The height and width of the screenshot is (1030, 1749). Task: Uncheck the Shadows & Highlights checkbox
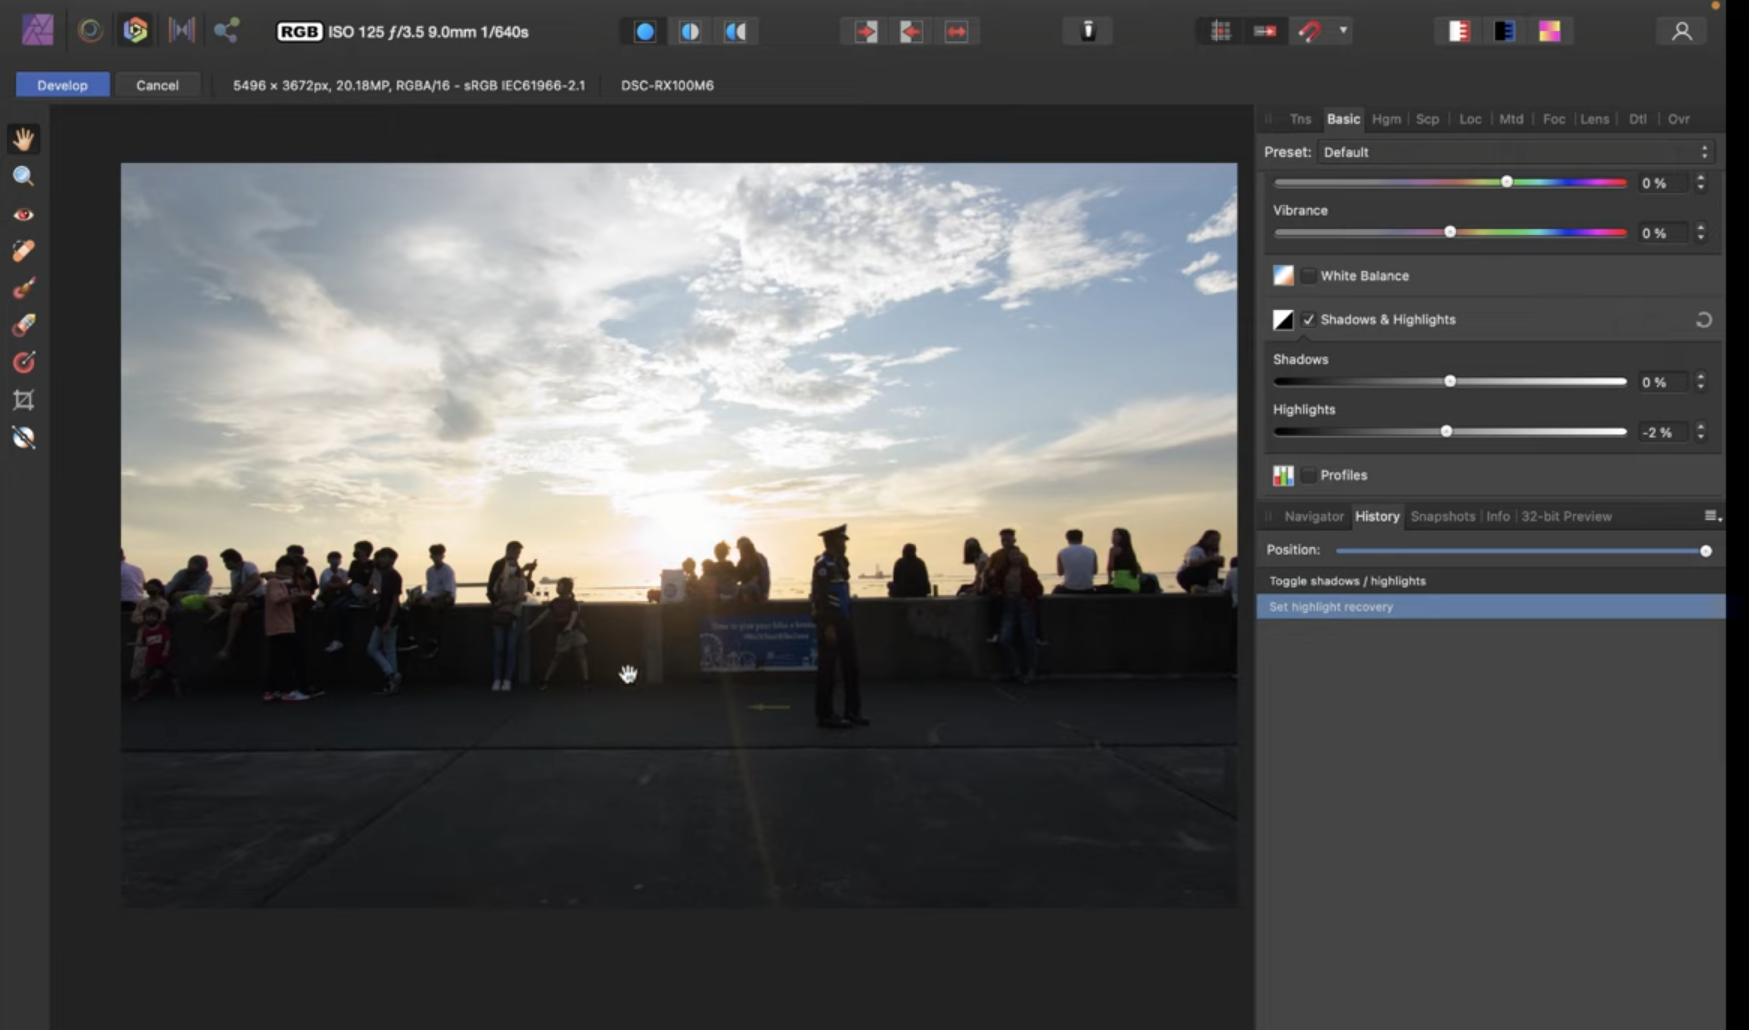[1308, 320]
